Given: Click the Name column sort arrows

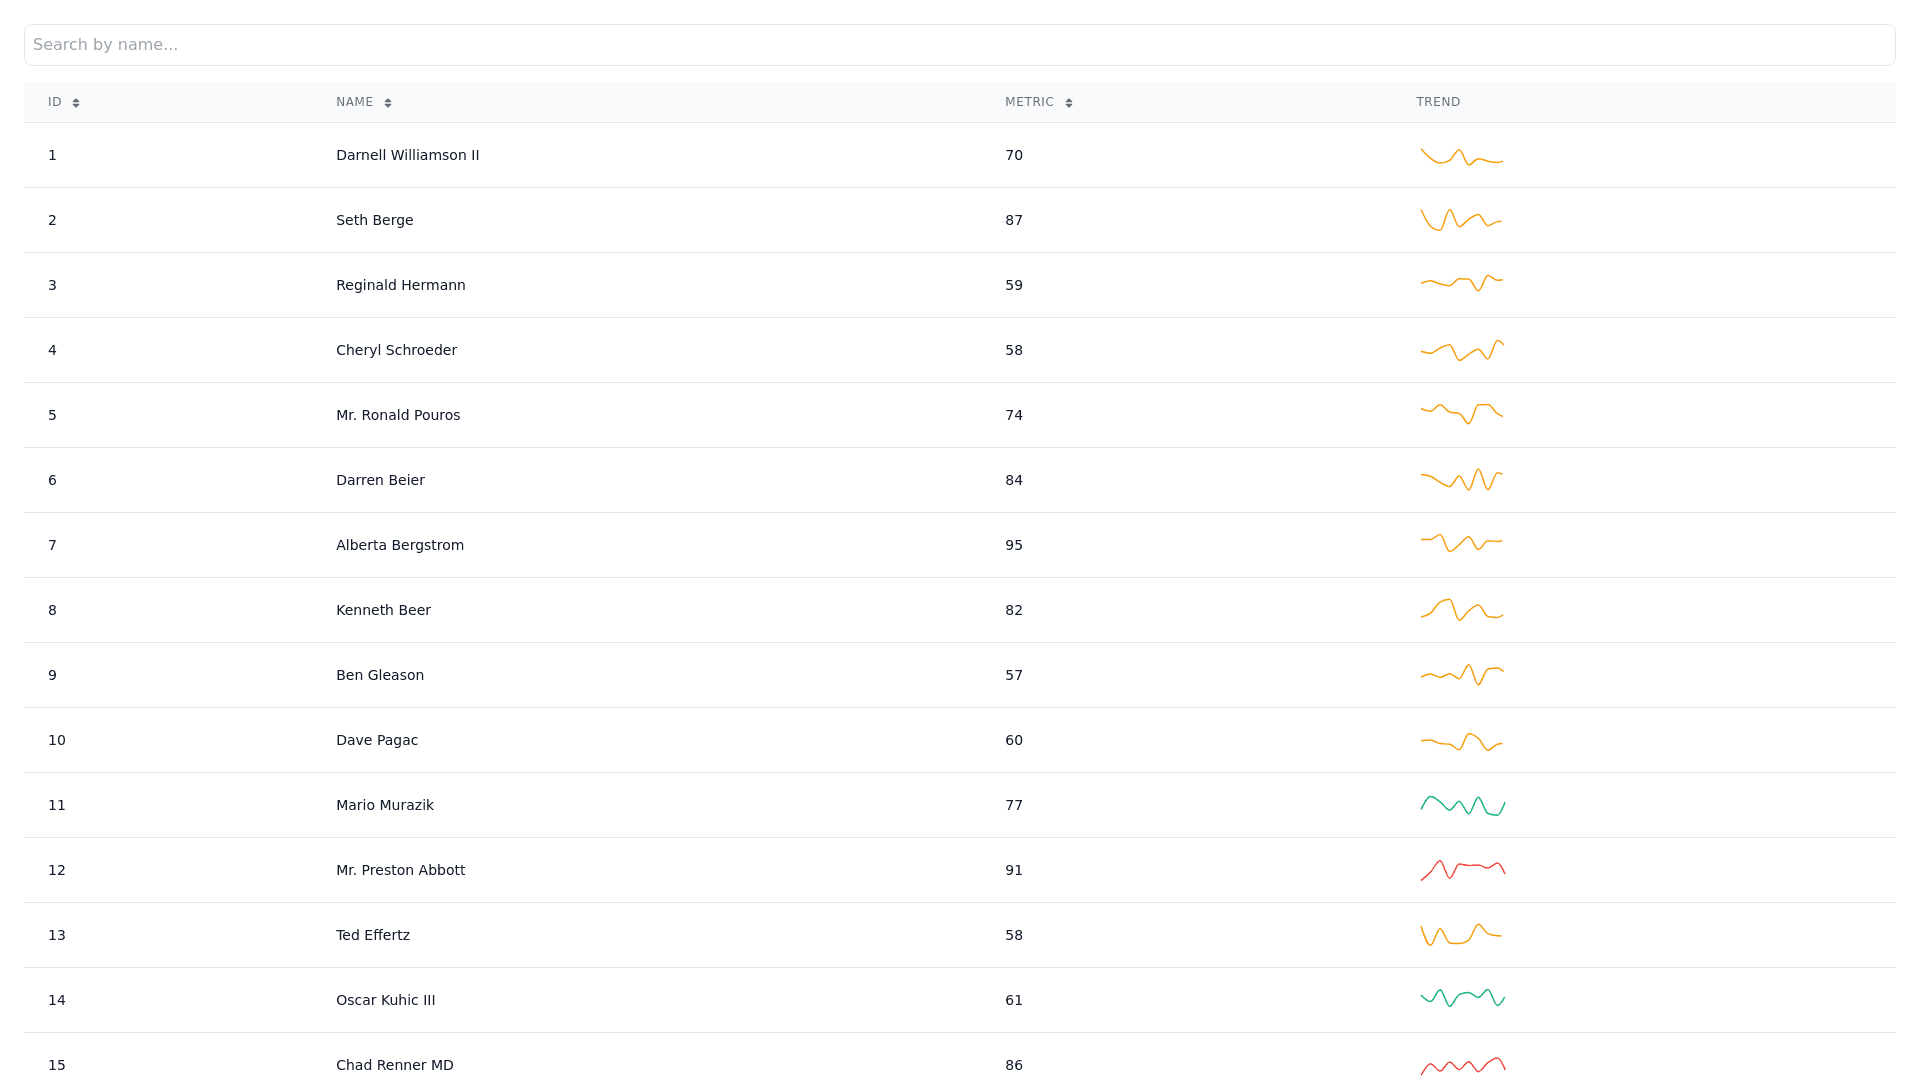Looking at the screenshot, I should [388, 103].
